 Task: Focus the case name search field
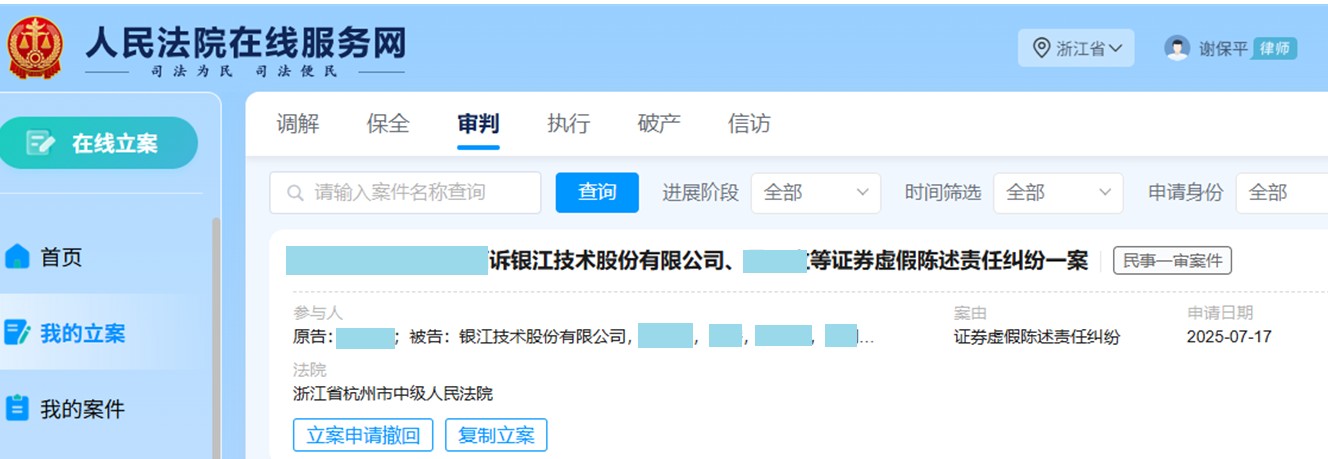[x=405, y=193]
